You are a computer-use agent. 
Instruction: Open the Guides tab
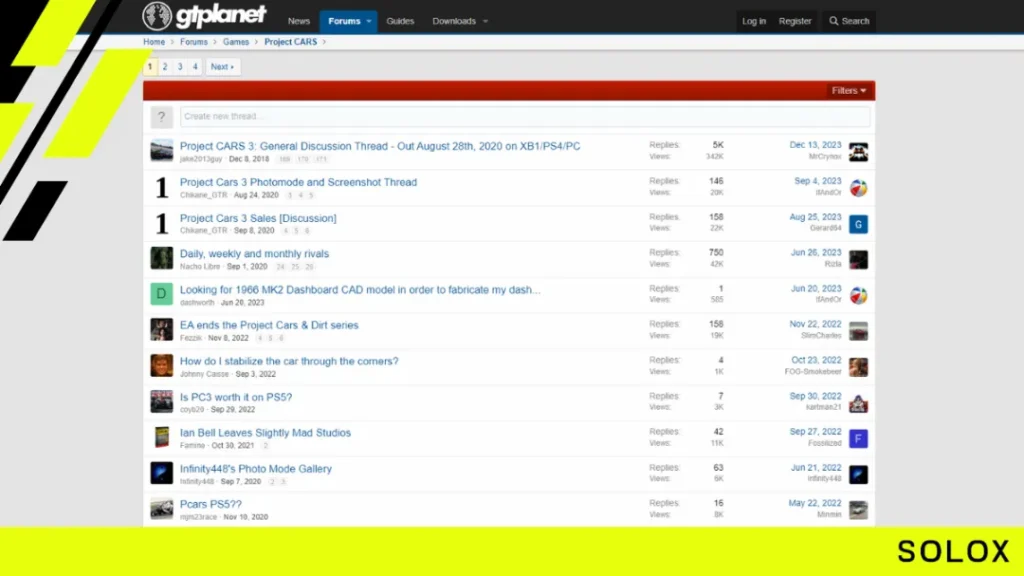click(x=400, y=22)
